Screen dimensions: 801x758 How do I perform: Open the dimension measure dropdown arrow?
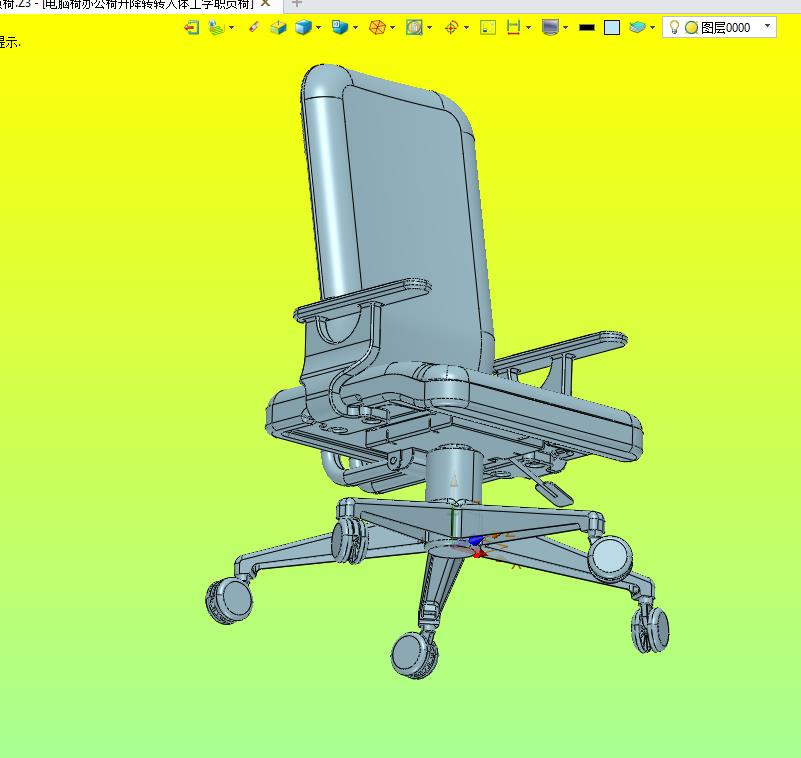click(528, 28)
